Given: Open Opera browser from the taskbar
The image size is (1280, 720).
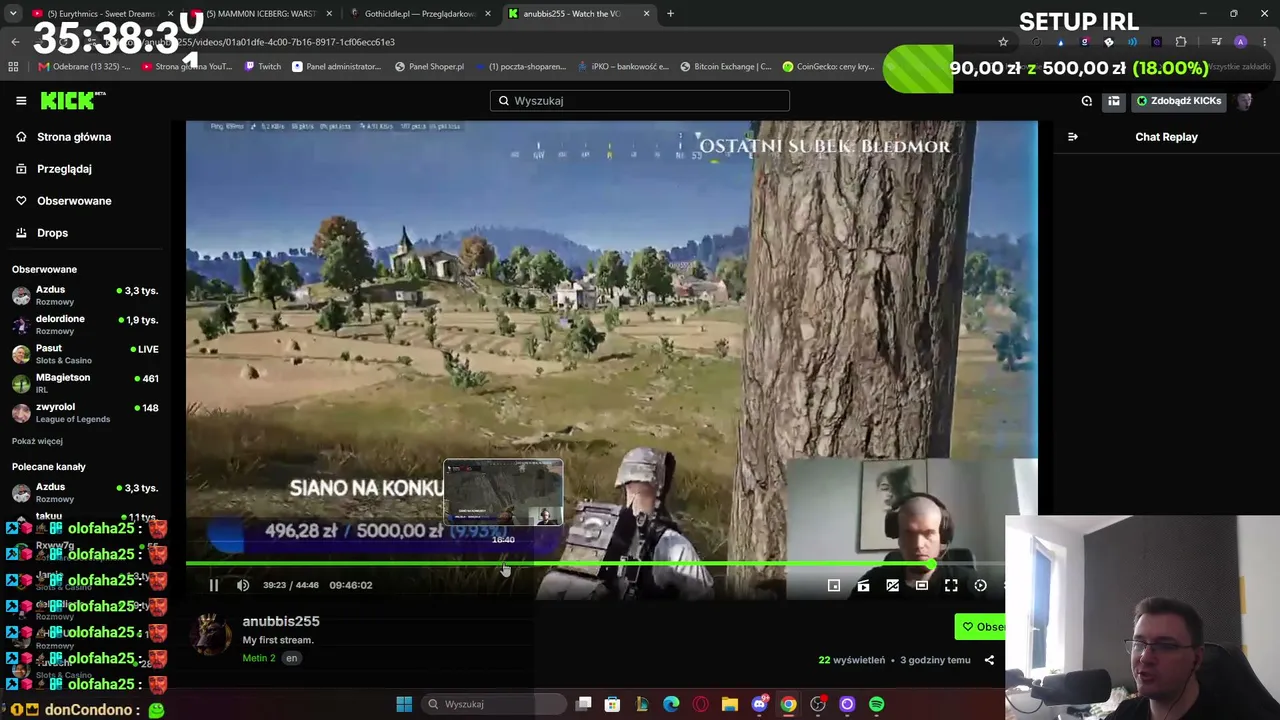Looking at the screenshot, I should (x=700, y=704).
